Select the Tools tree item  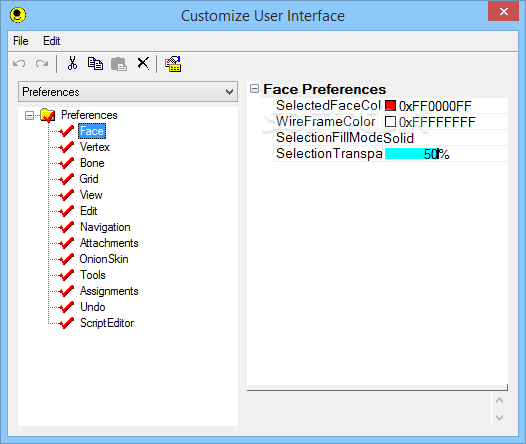(93, 275)
